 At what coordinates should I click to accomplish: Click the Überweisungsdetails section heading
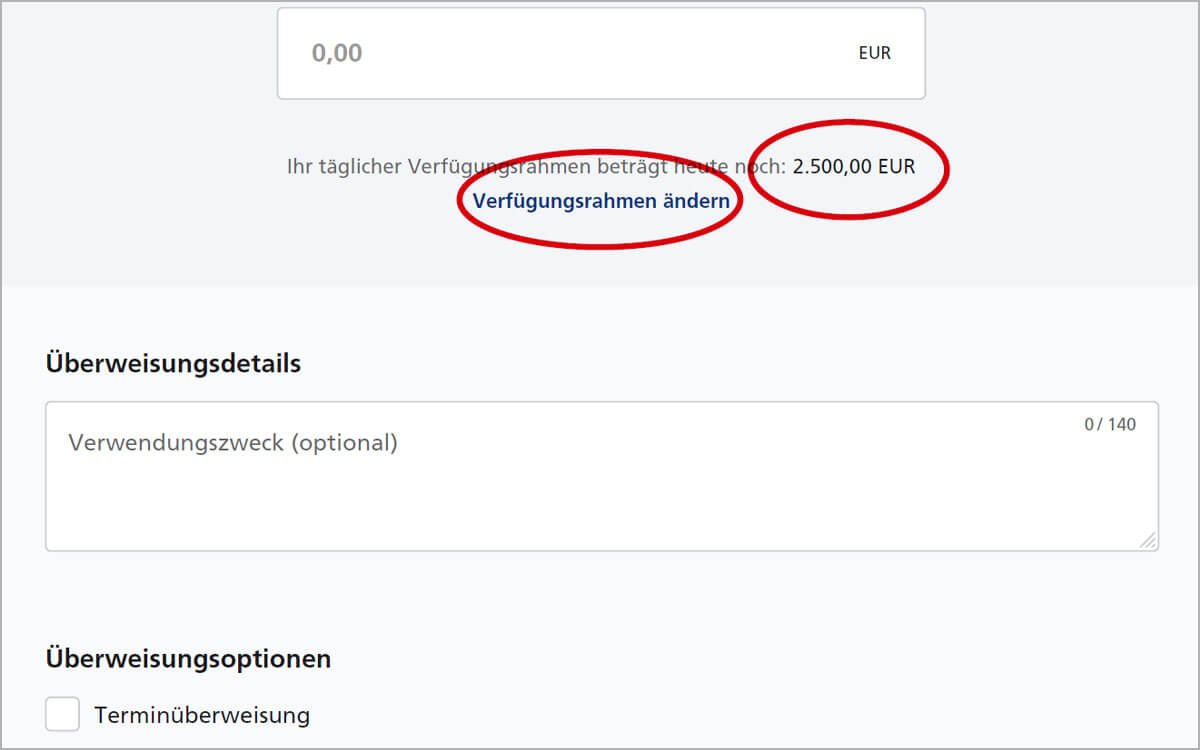tap(173, 363)
